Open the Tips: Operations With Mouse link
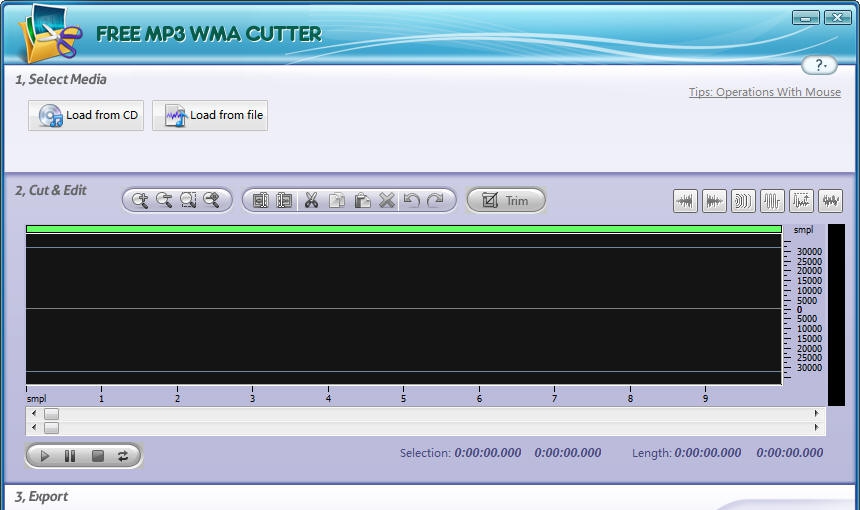Image resolution: width=860 pixels, height=510 pixels. pyautogui.click(x=765, y=92)
